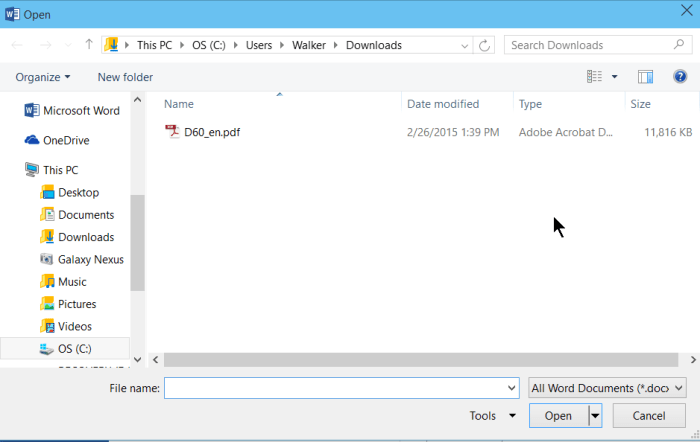The width and height of the screenshot is (700, 442).
Task: Select the D60_en.pdf file
Action: 212,132
